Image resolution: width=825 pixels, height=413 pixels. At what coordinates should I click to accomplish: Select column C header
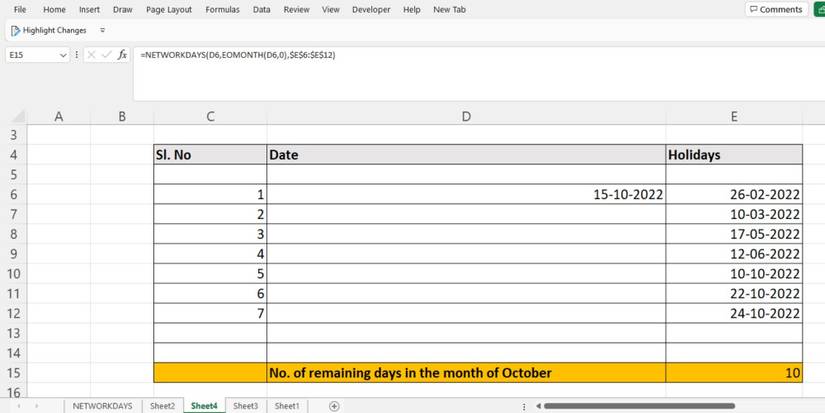[210, 117]
